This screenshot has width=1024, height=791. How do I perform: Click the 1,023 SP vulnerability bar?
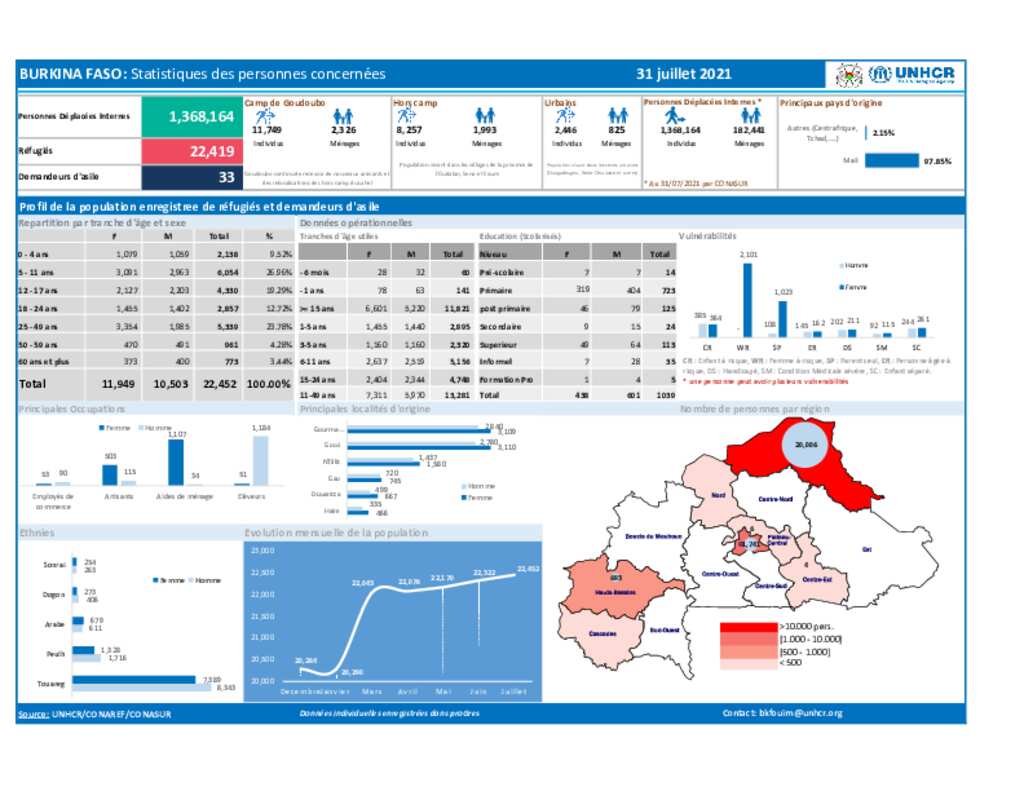coord(782,319)
